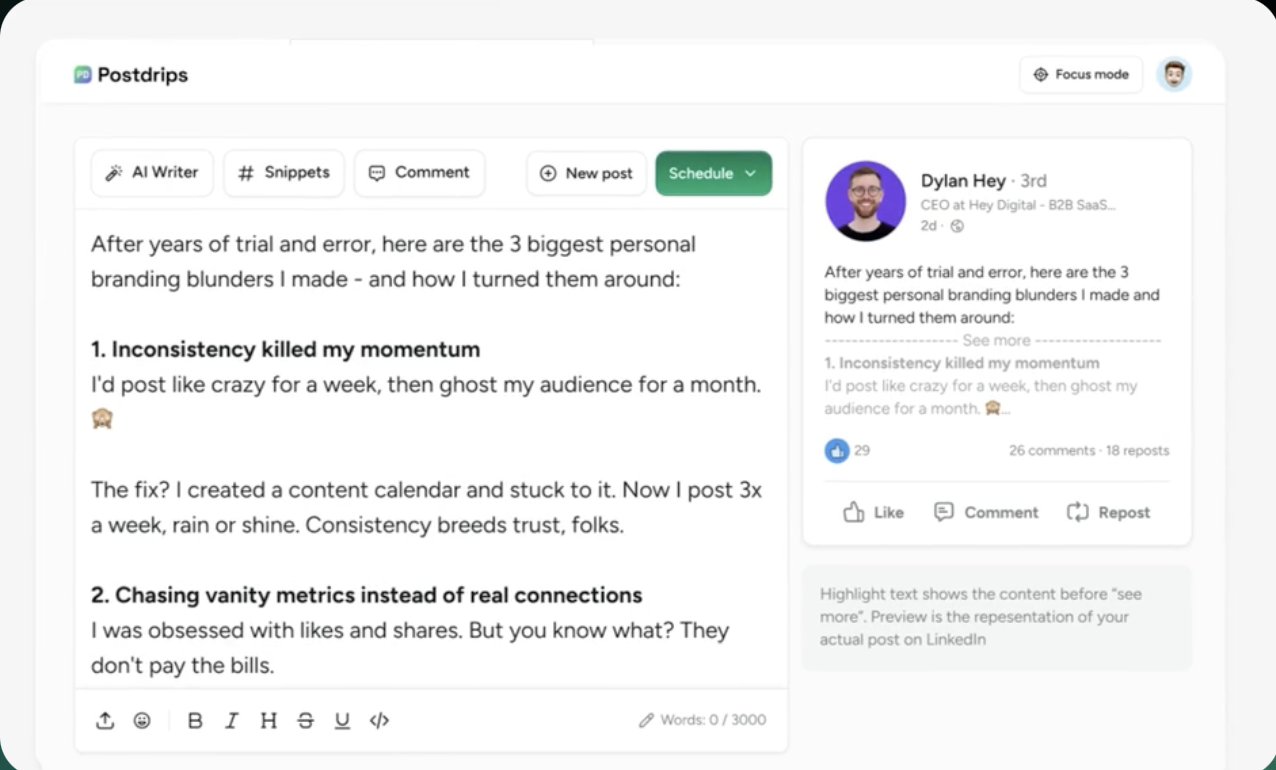Insert a code block using the code icon
Viewport: 1276px width, 770px height.
379,719
